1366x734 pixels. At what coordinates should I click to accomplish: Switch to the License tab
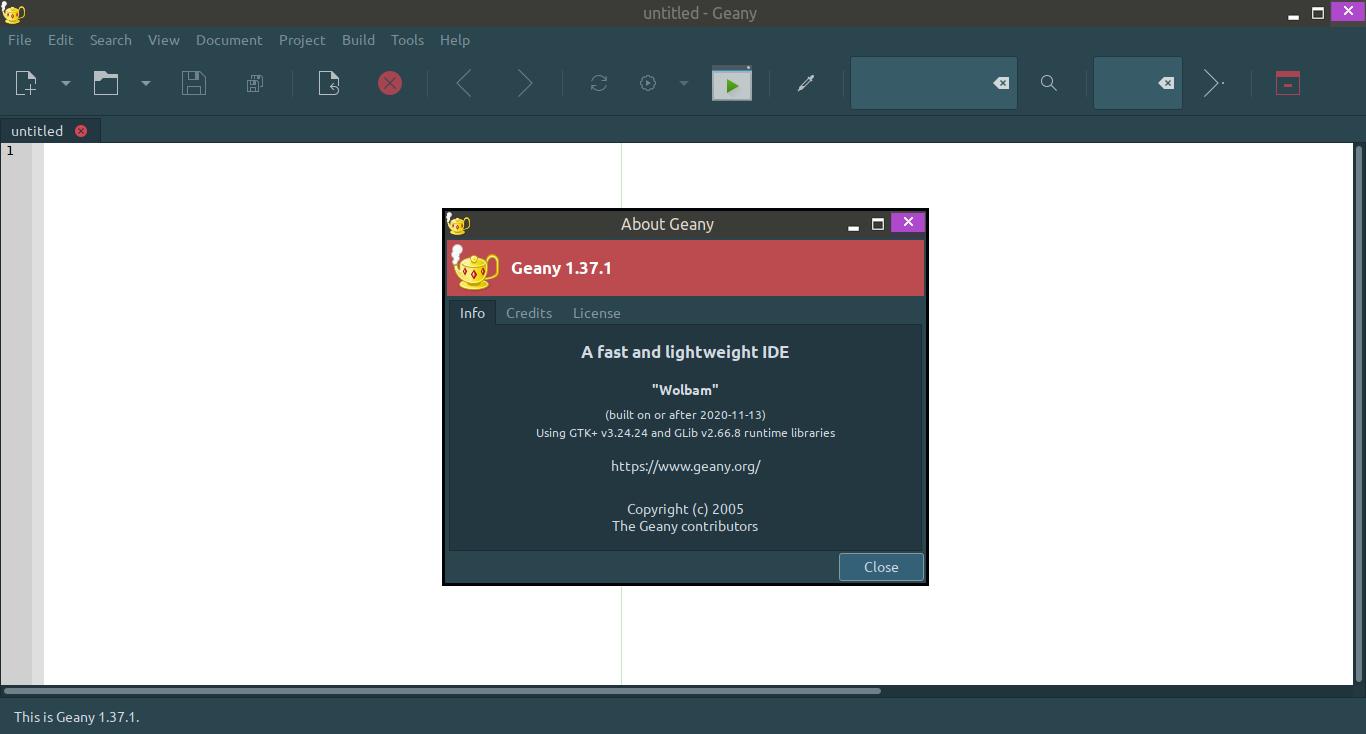[x=596, y=313]
